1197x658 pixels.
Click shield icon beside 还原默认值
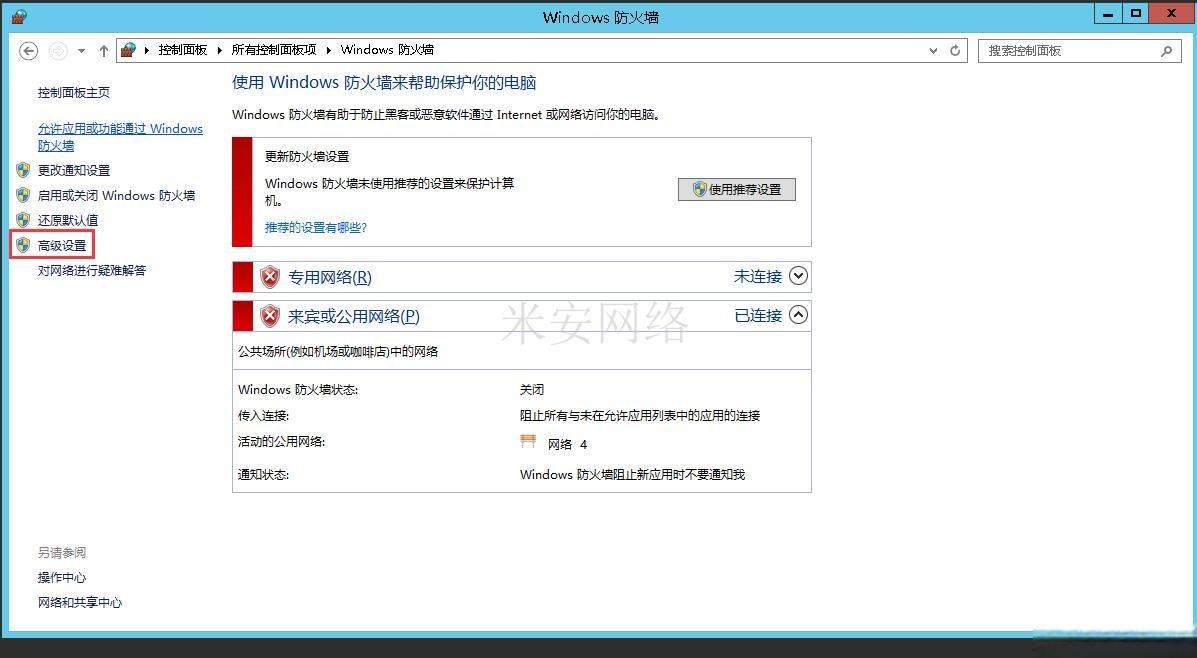pos(24,220)
